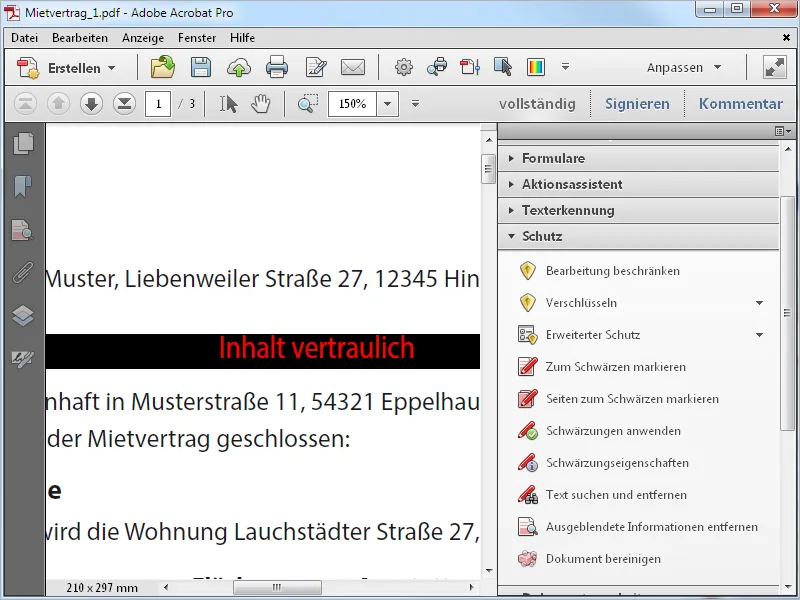
Task: Jump to last page button
Action: coord(124,104)
